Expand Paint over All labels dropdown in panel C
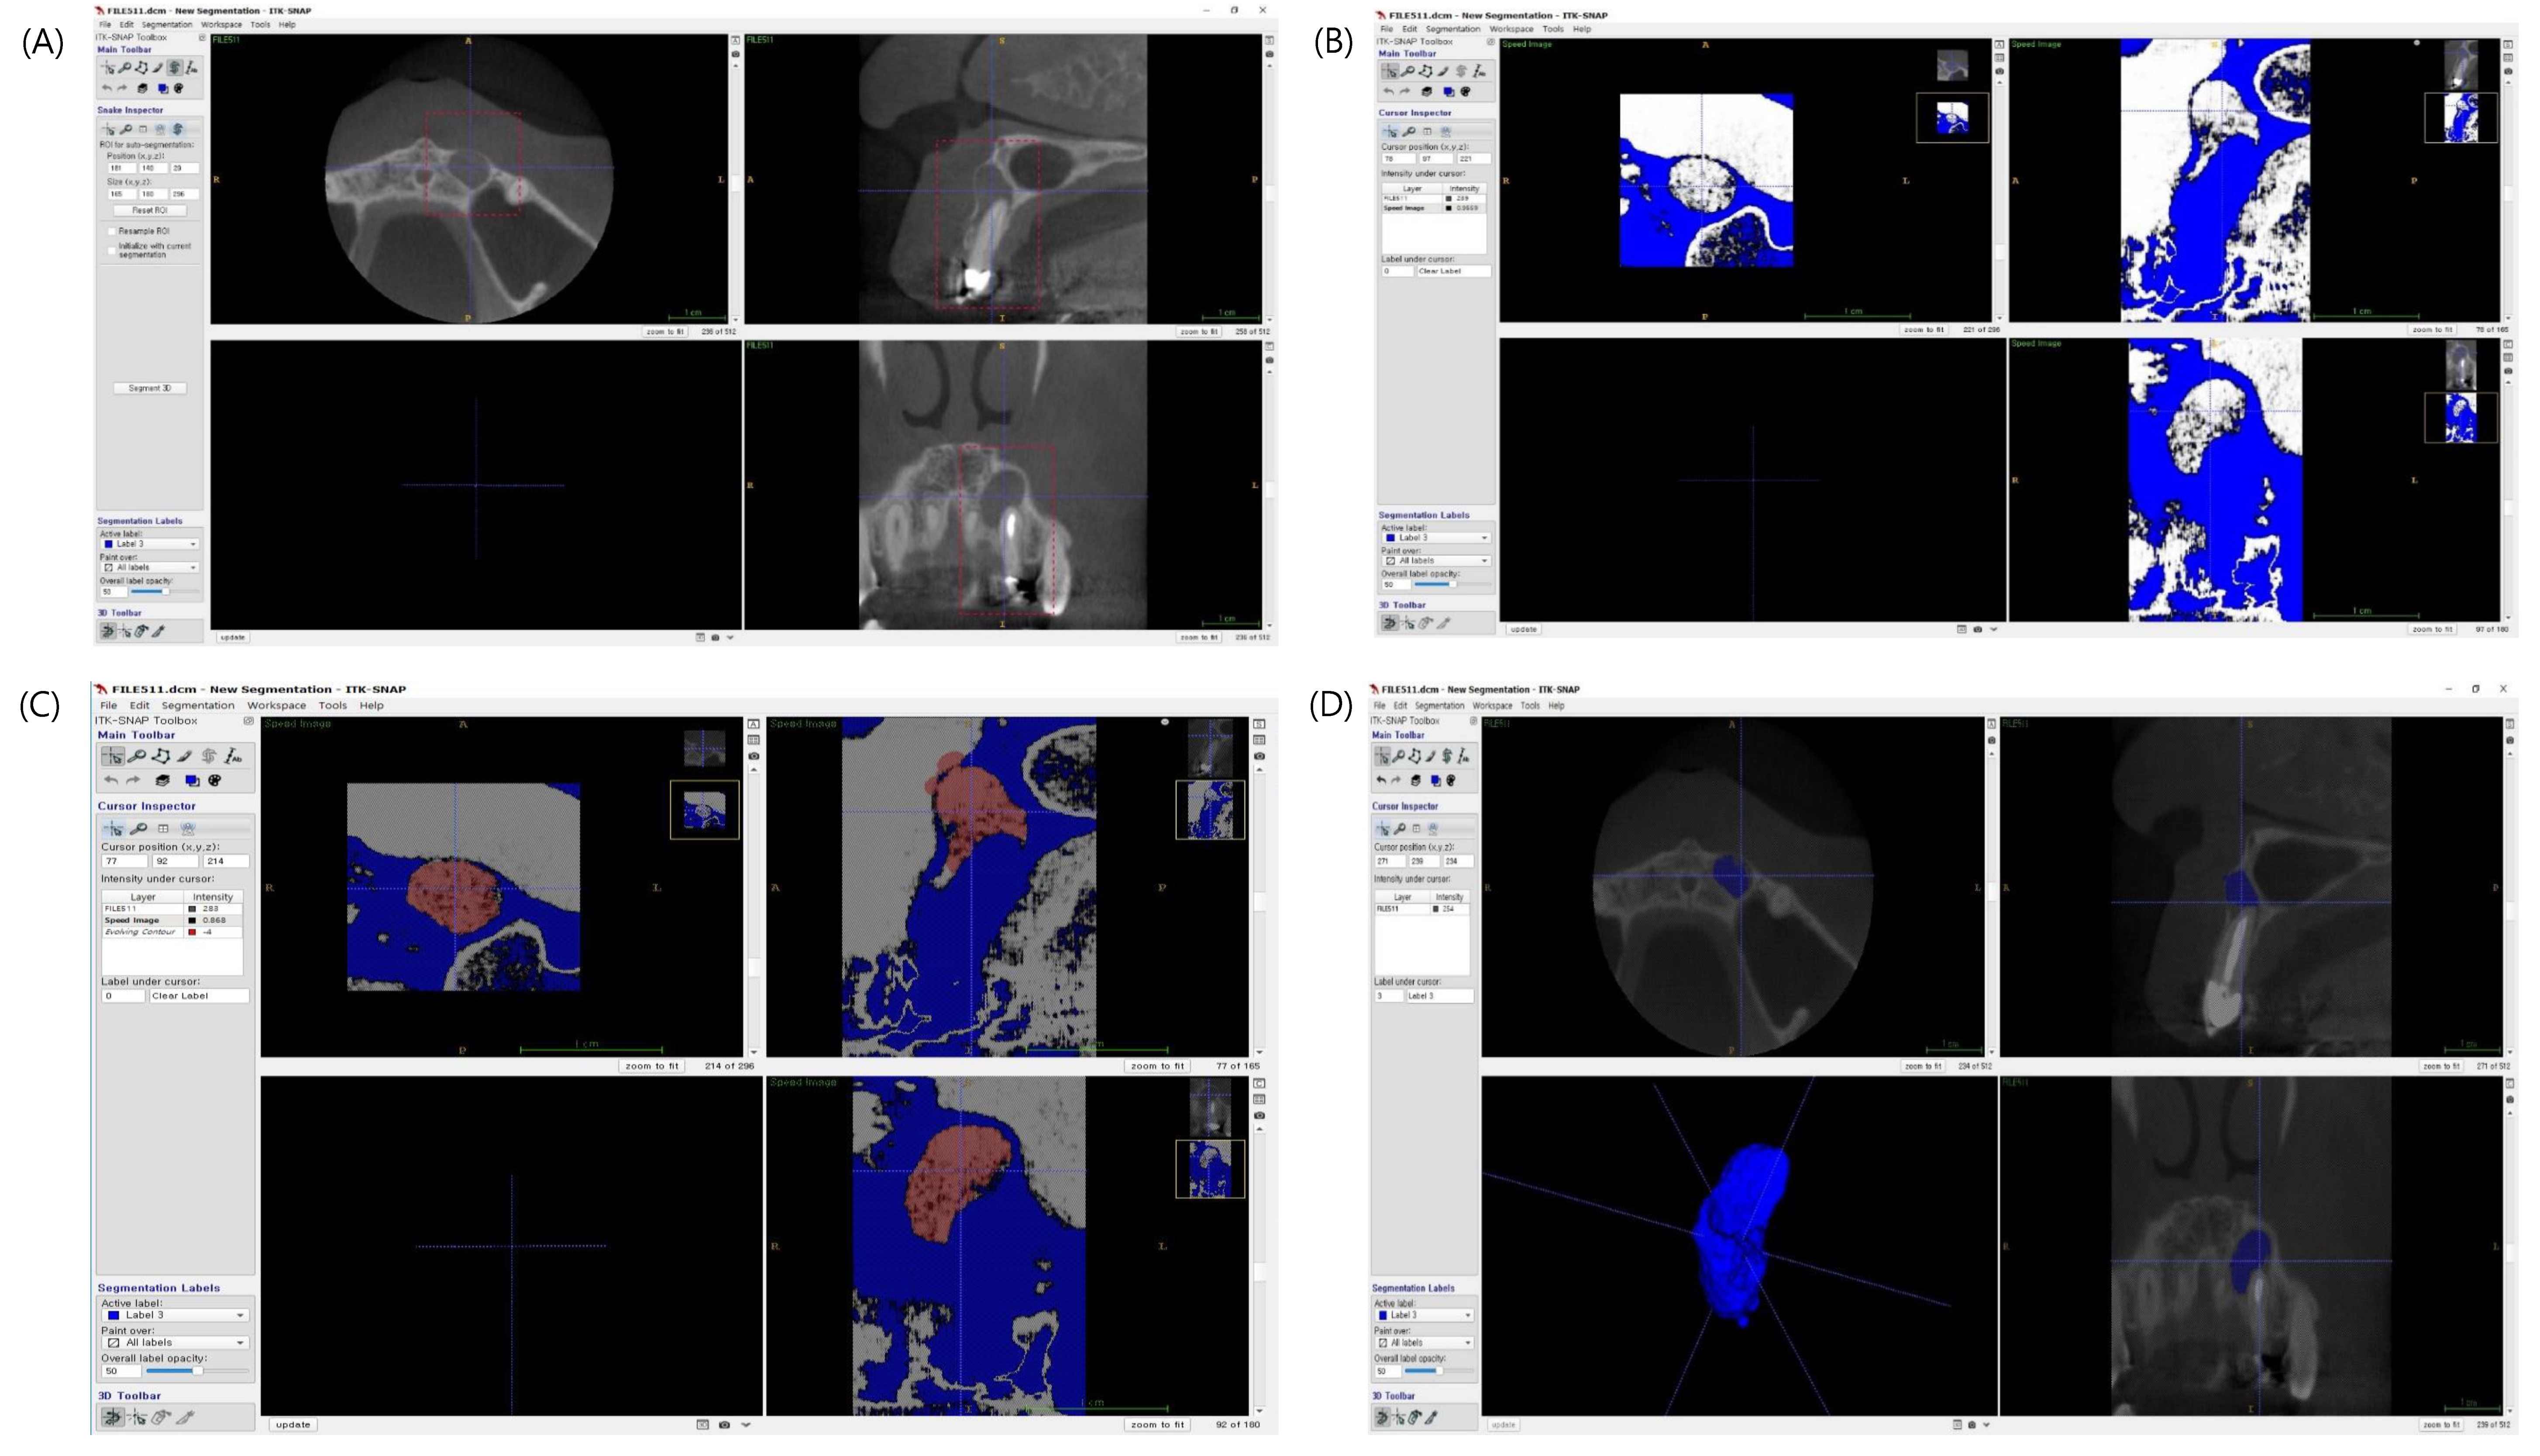The image size is (2540, 1456). click(x=176, y=1343)
